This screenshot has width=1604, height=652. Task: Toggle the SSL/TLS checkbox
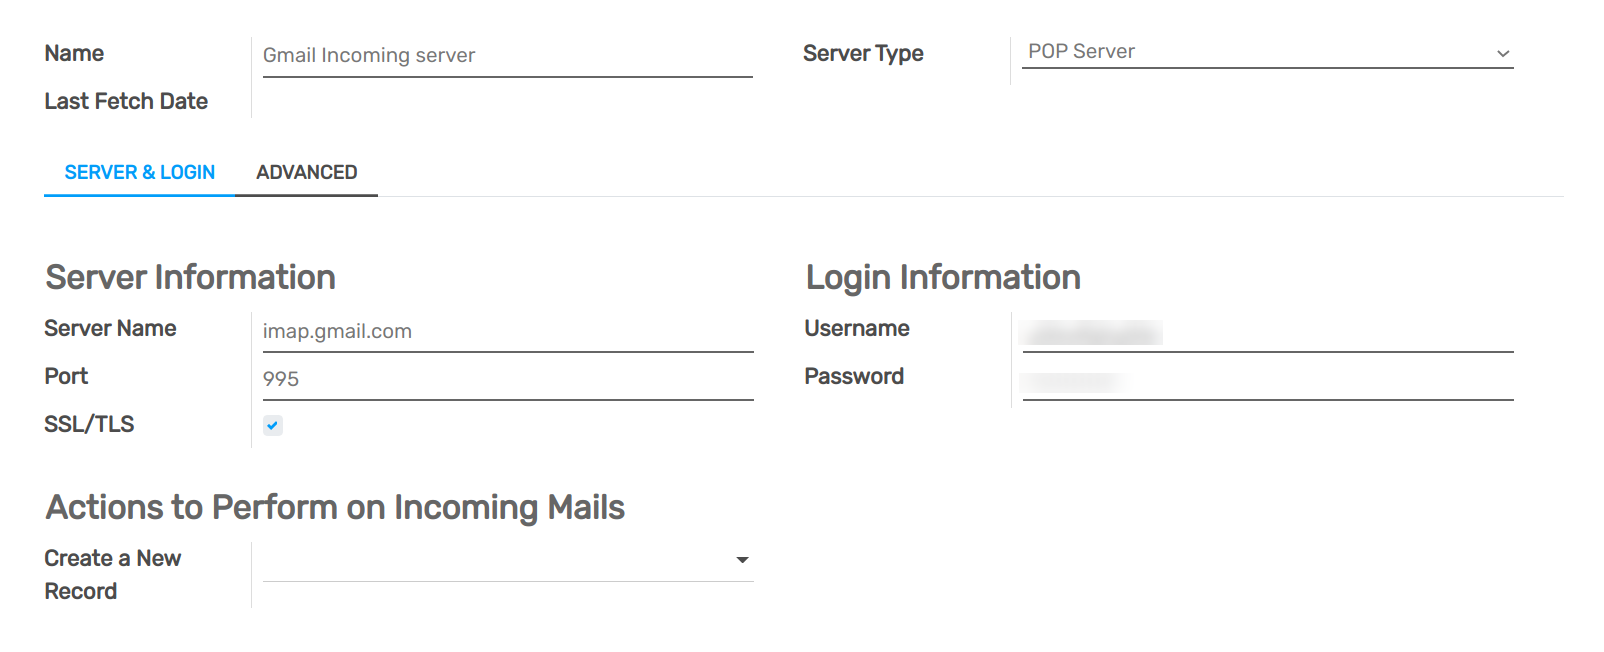(x=272, y=425)
